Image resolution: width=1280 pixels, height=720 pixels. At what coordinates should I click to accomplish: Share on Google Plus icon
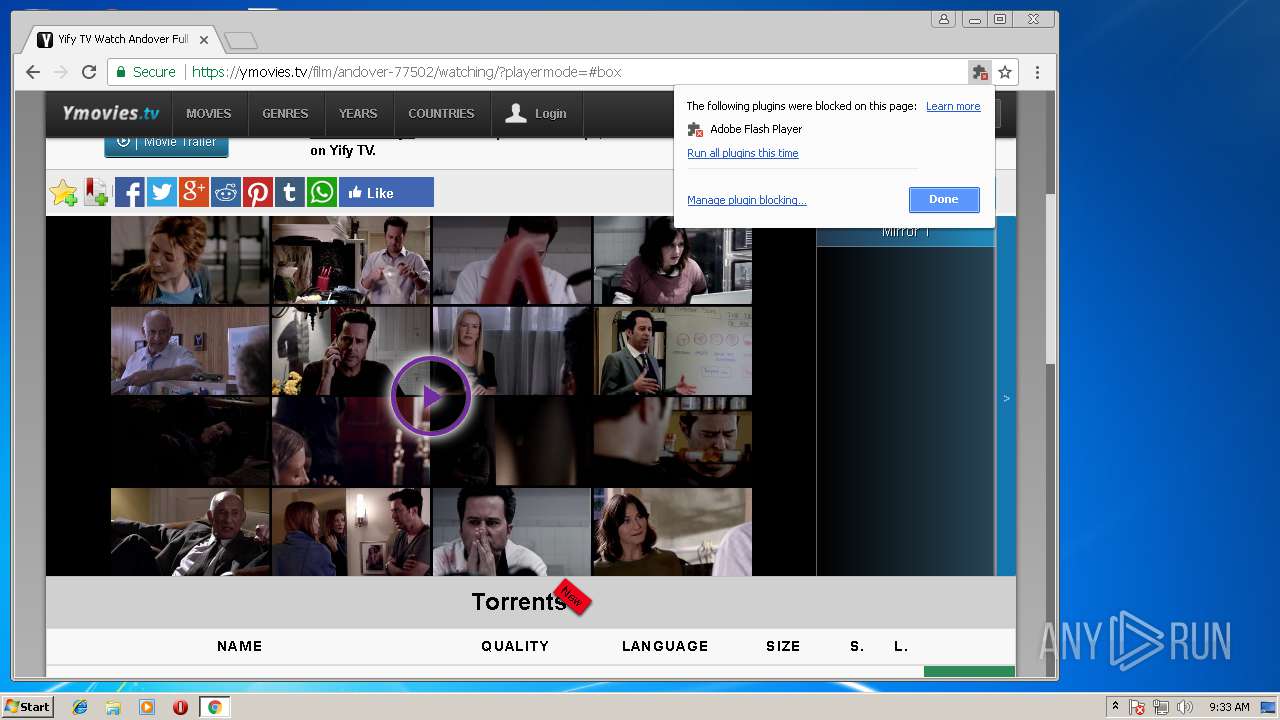[x=193, y=192]
